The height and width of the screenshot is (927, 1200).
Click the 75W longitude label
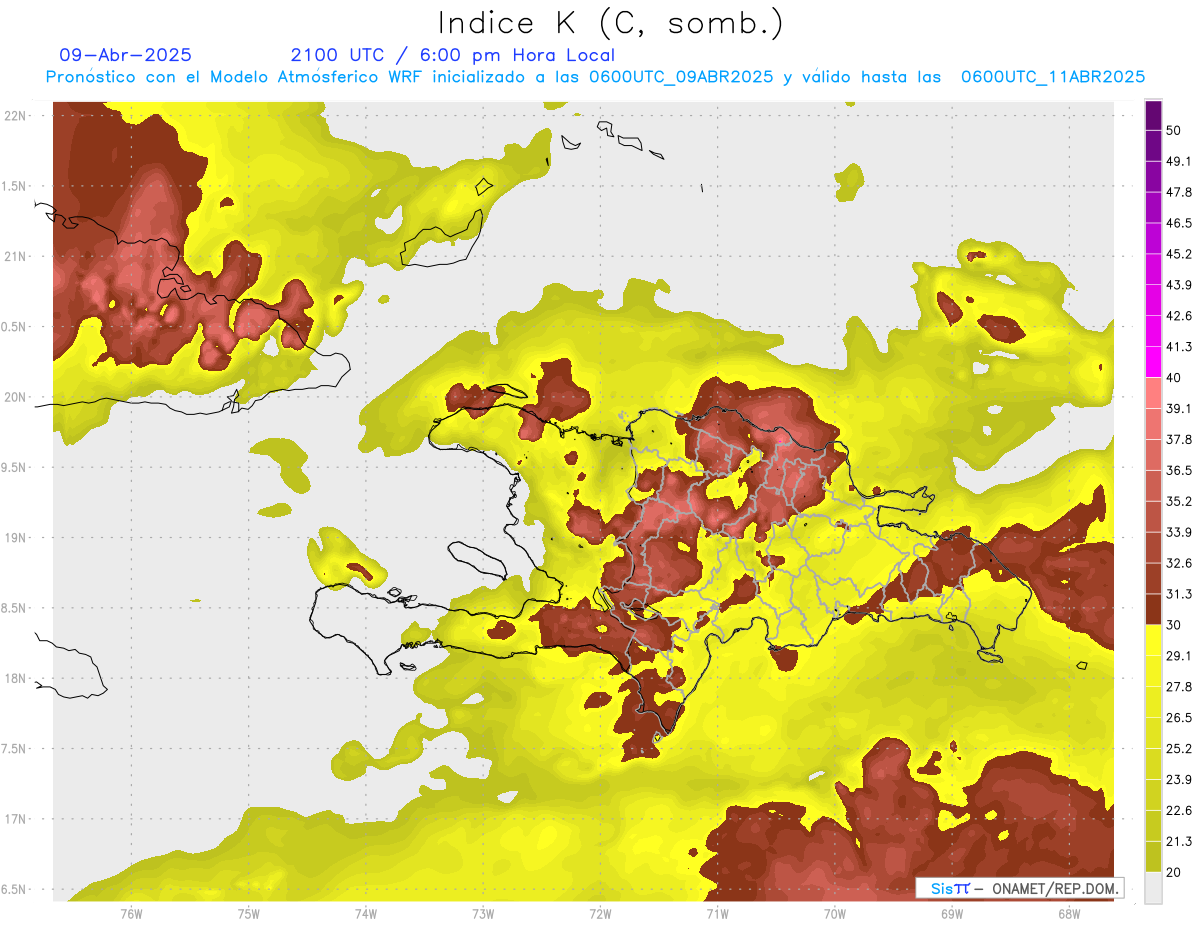pyautogui.click(x=249, y=914)
